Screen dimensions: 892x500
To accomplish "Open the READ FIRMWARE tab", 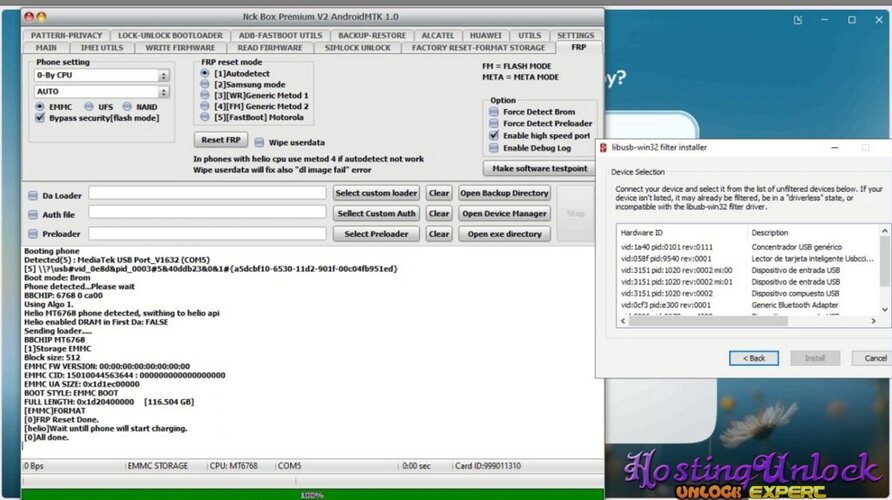I will pos(270,48).
